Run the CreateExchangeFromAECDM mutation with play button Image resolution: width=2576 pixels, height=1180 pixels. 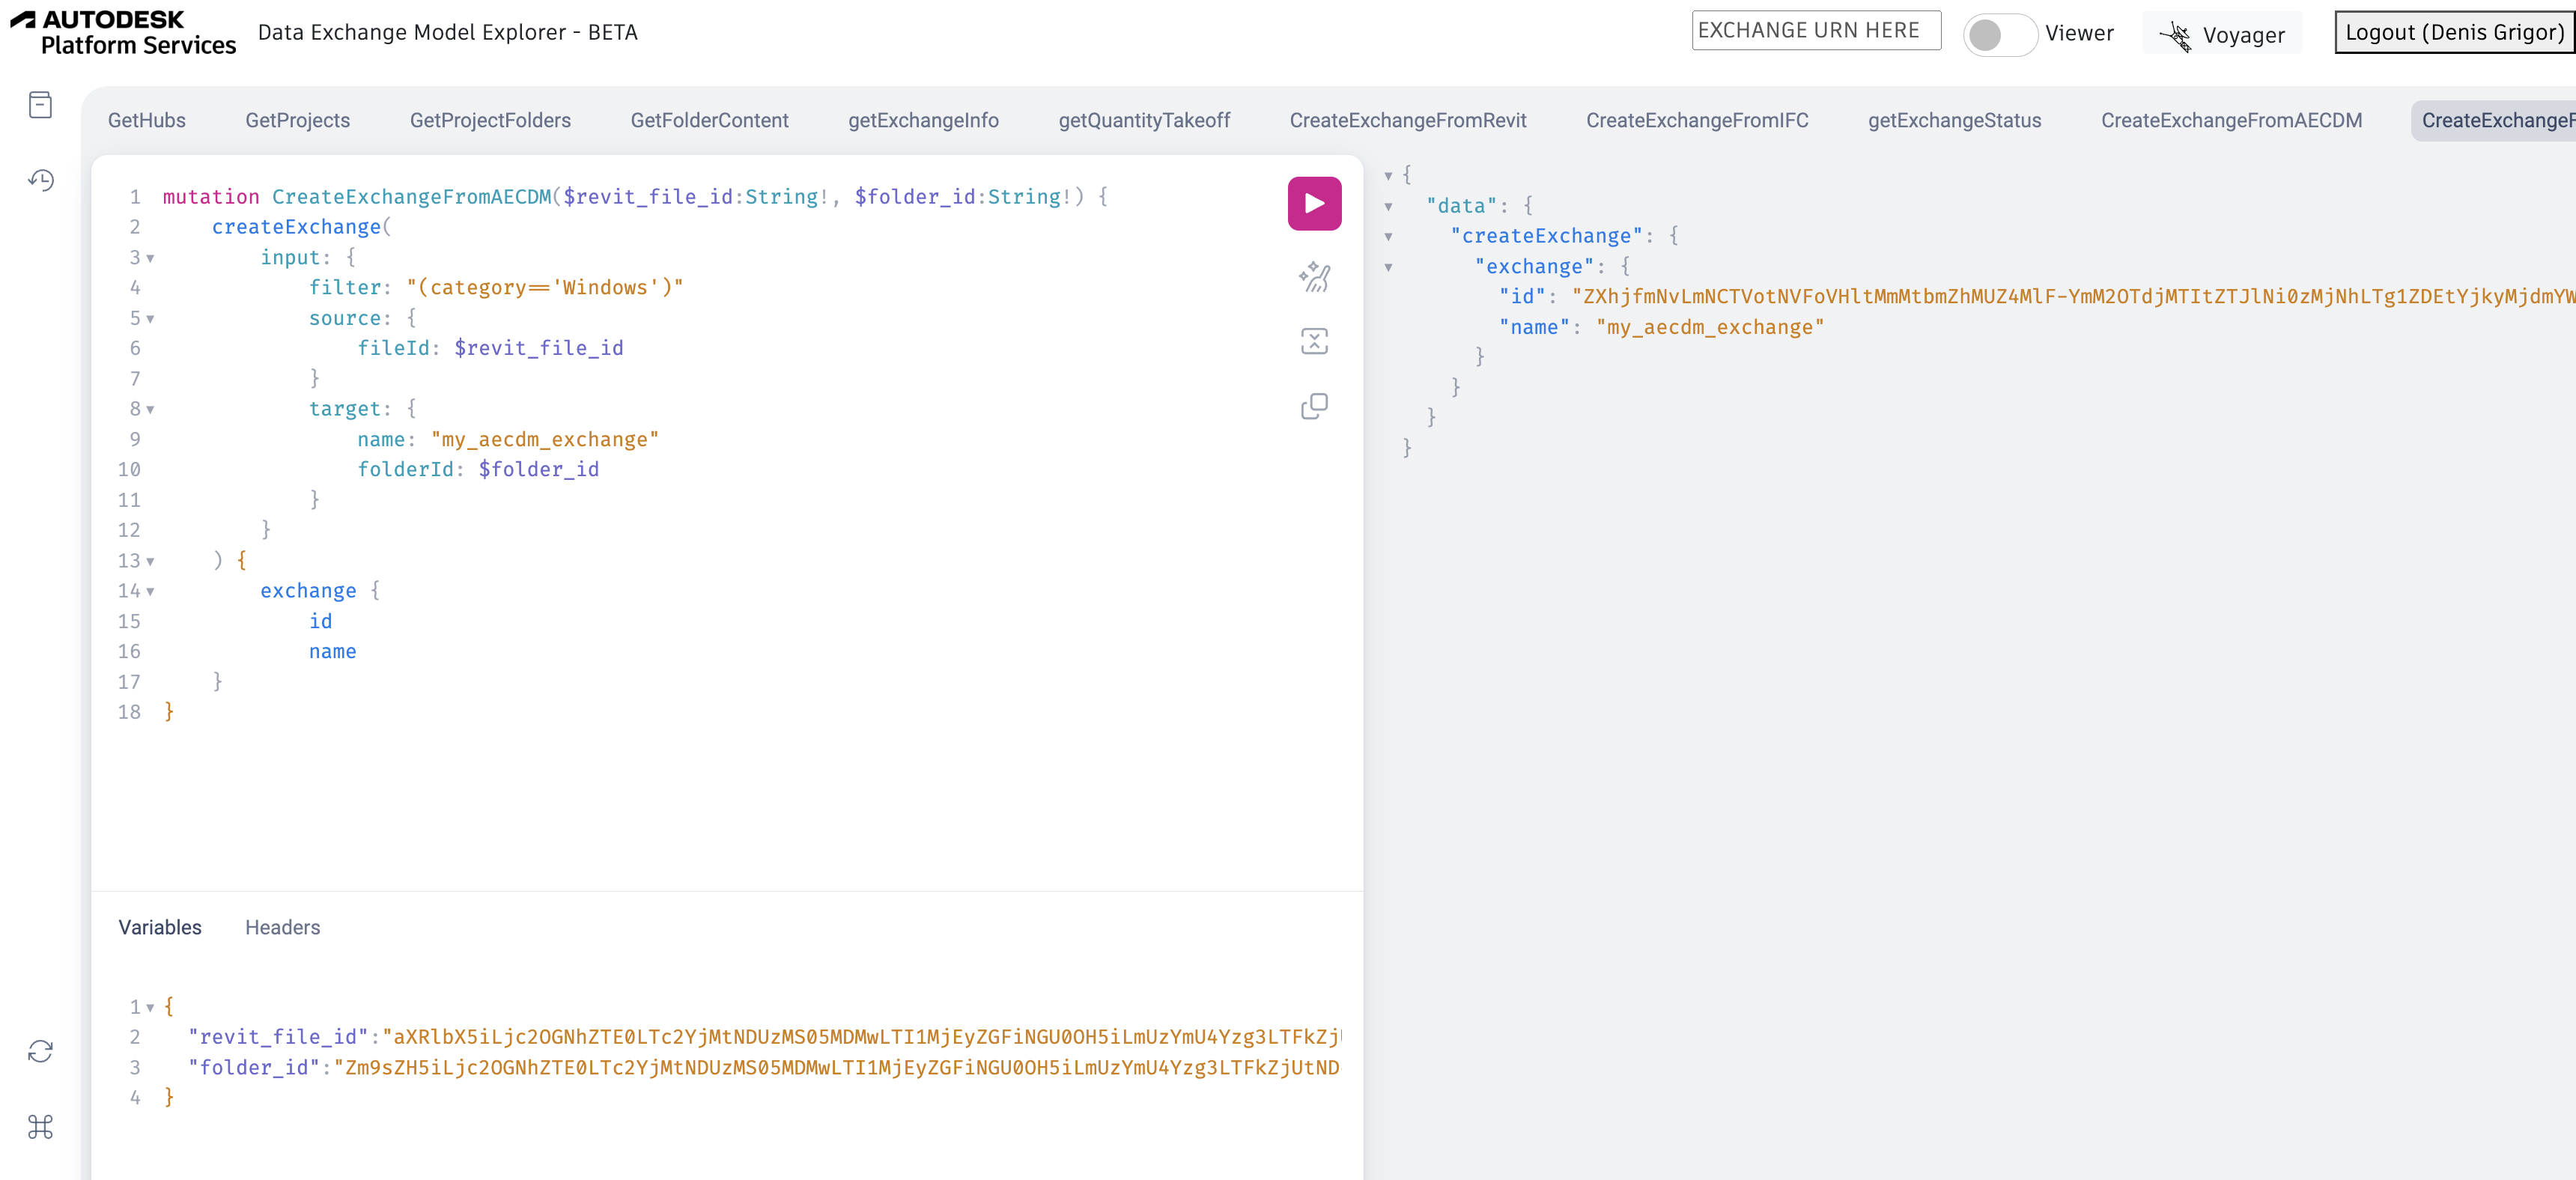tap(1314, 204)
